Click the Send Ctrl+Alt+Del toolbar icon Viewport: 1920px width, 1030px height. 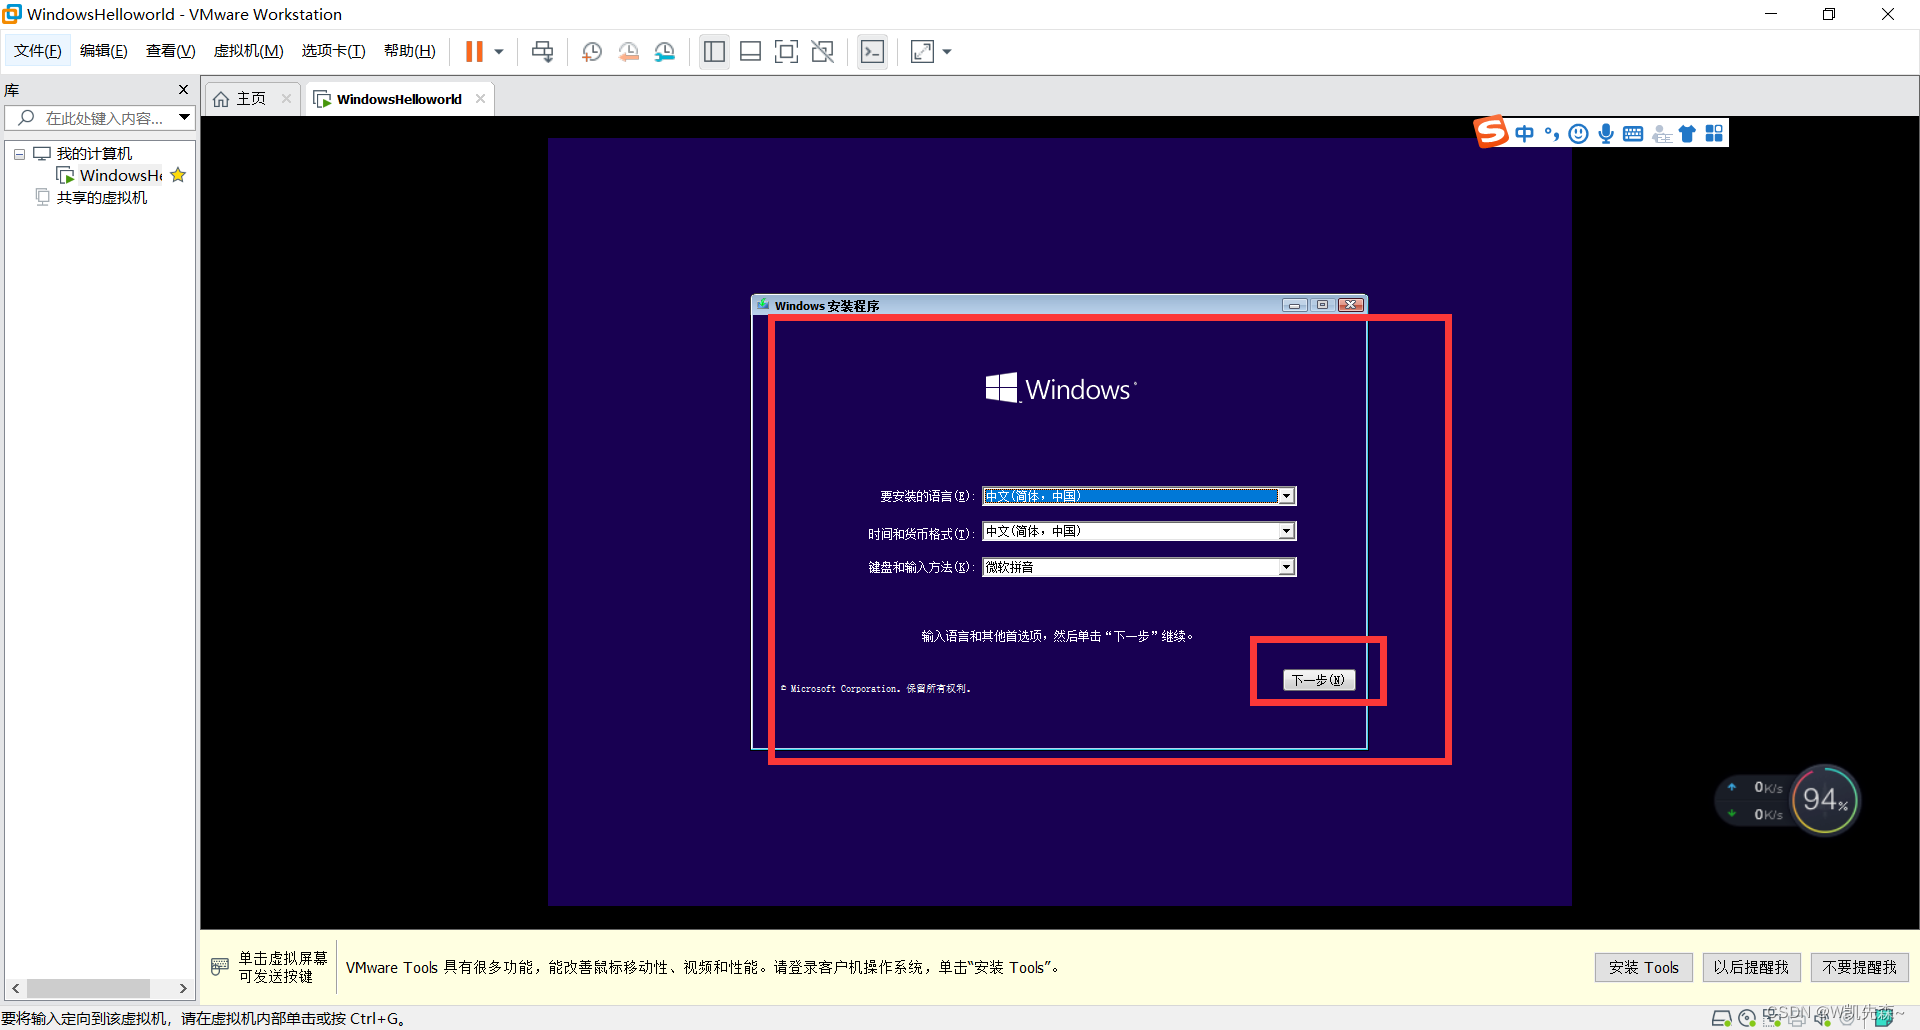(543, 51)
